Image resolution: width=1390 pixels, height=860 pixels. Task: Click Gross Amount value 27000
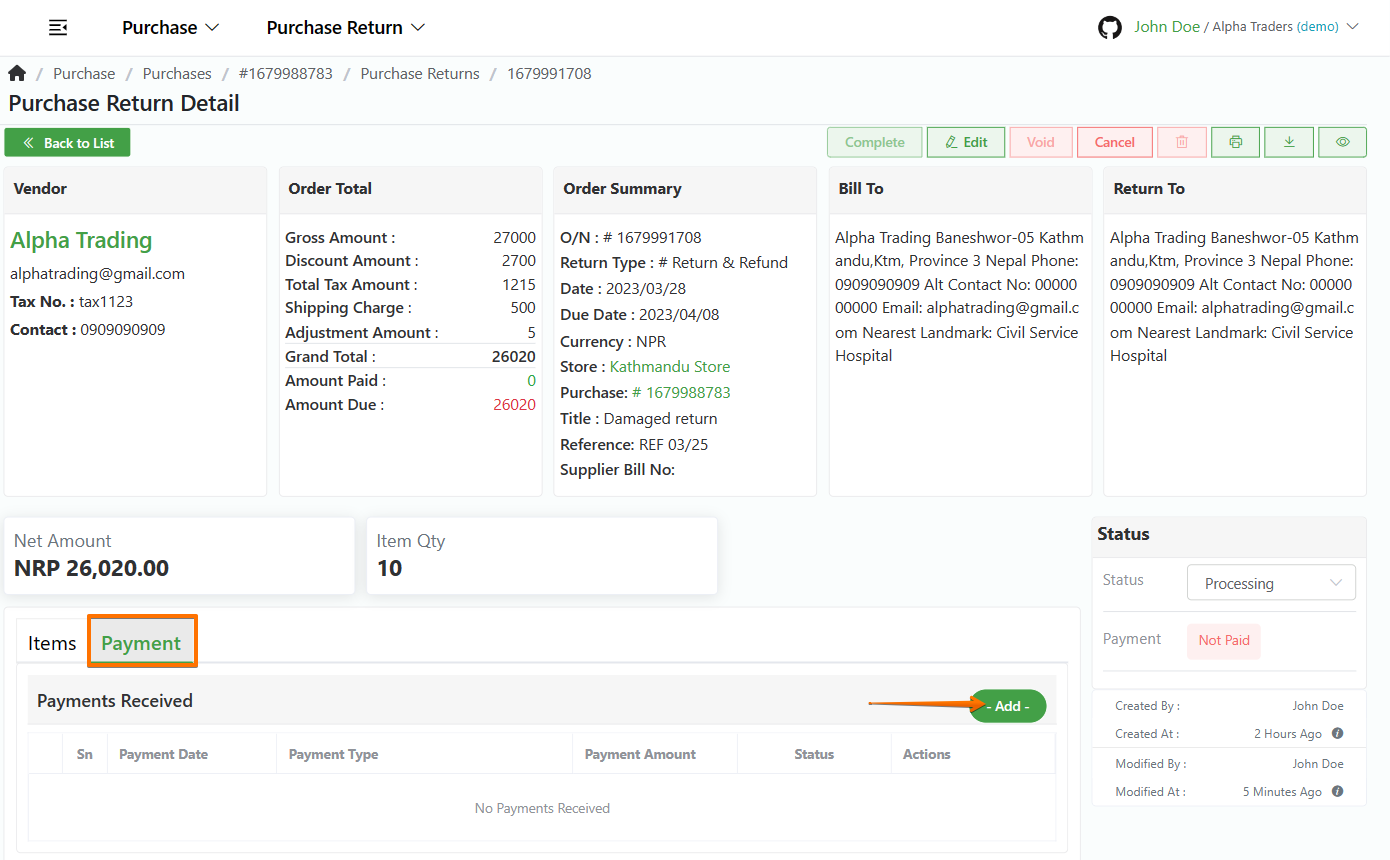tap(514, 237)
